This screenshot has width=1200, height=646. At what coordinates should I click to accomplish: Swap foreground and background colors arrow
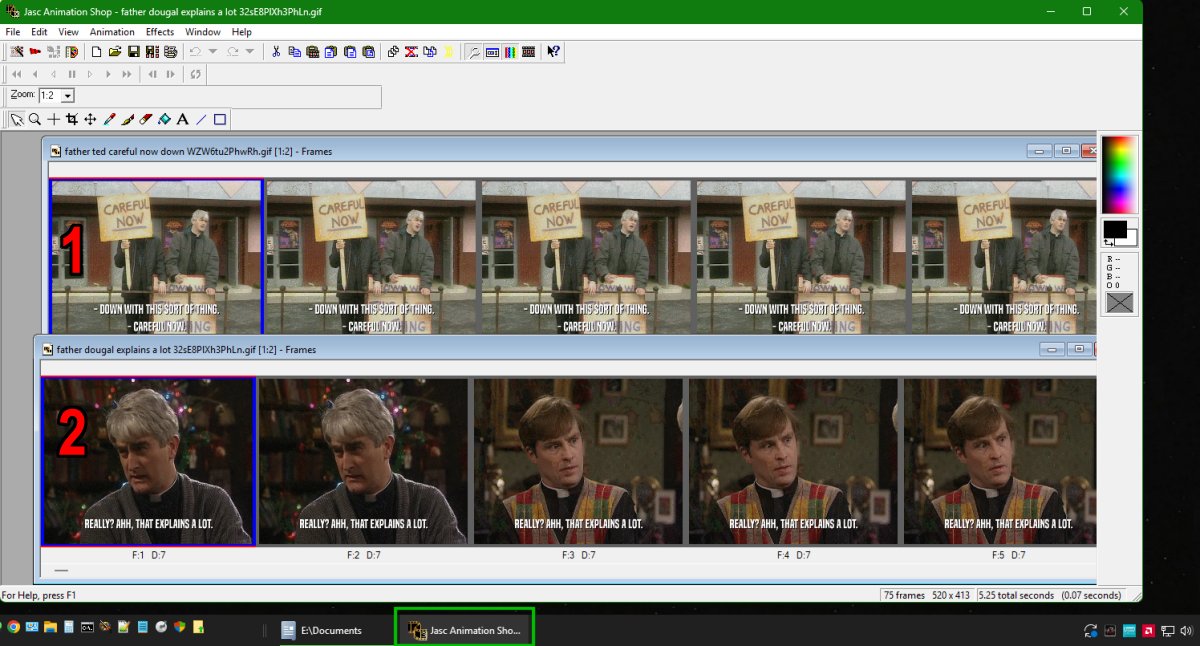(1108, 242)
